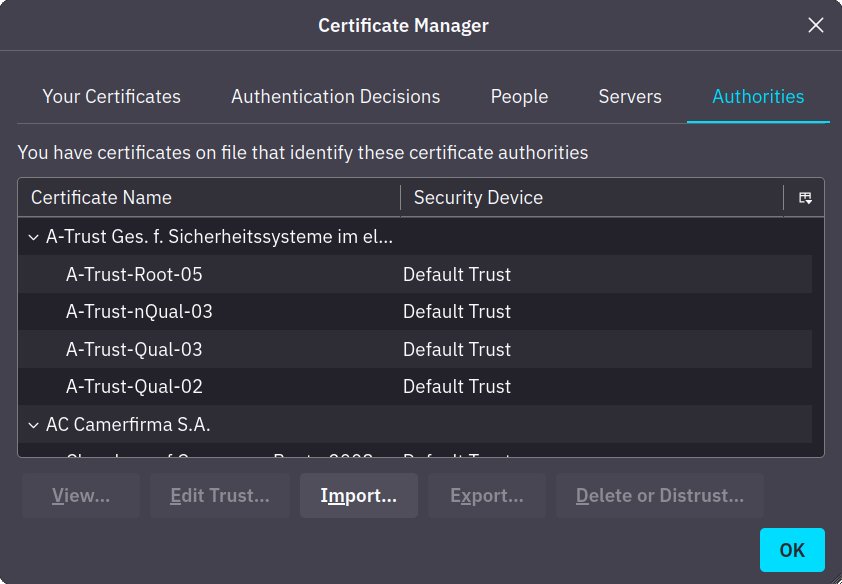The width and height of the screenshot is (842, 584).
Task: Click the Import button
Action: tap(358, 495)
